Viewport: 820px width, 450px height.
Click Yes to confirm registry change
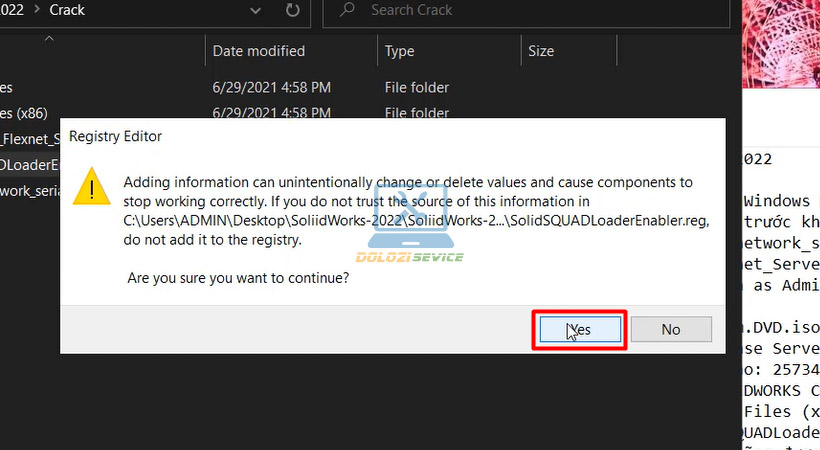click(x=580, y=329)
